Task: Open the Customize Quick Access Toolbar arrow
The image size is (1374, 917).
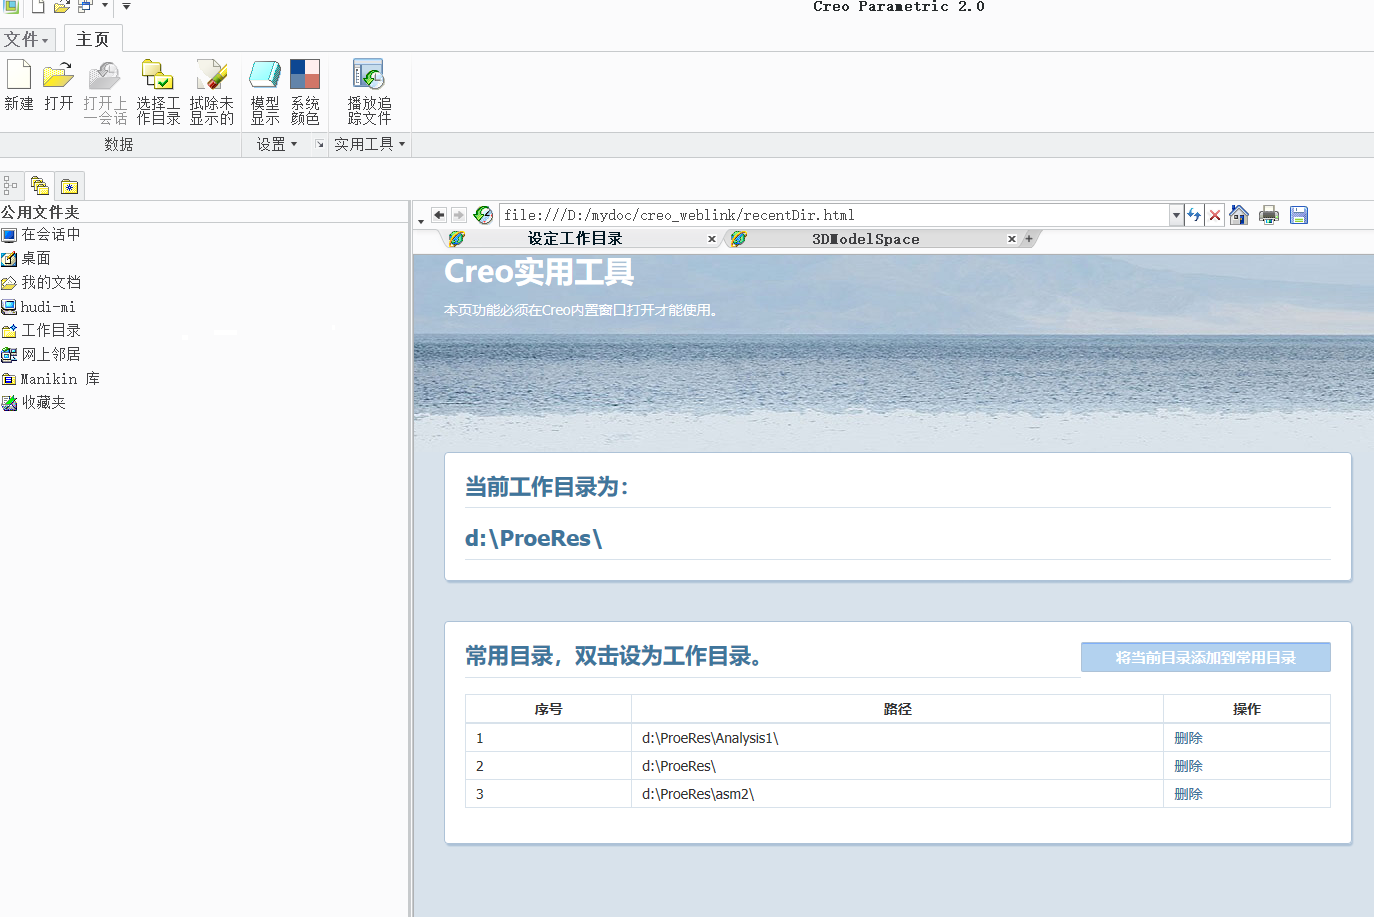Action: 126,6
